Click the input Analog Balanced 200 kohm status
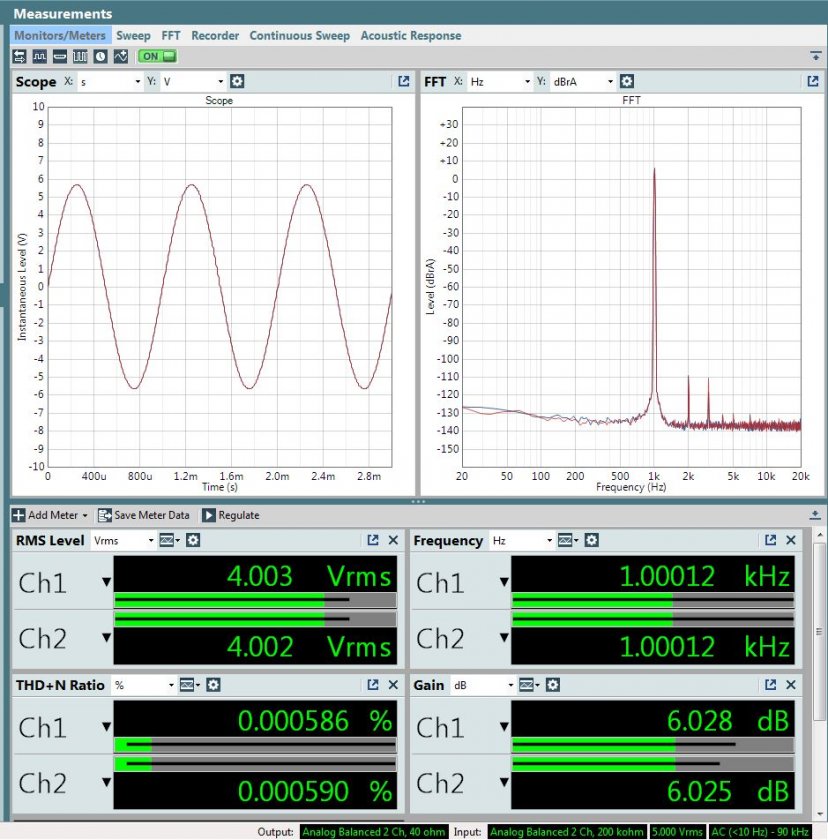This screenshot has height=840, width=828. (567, 832)
